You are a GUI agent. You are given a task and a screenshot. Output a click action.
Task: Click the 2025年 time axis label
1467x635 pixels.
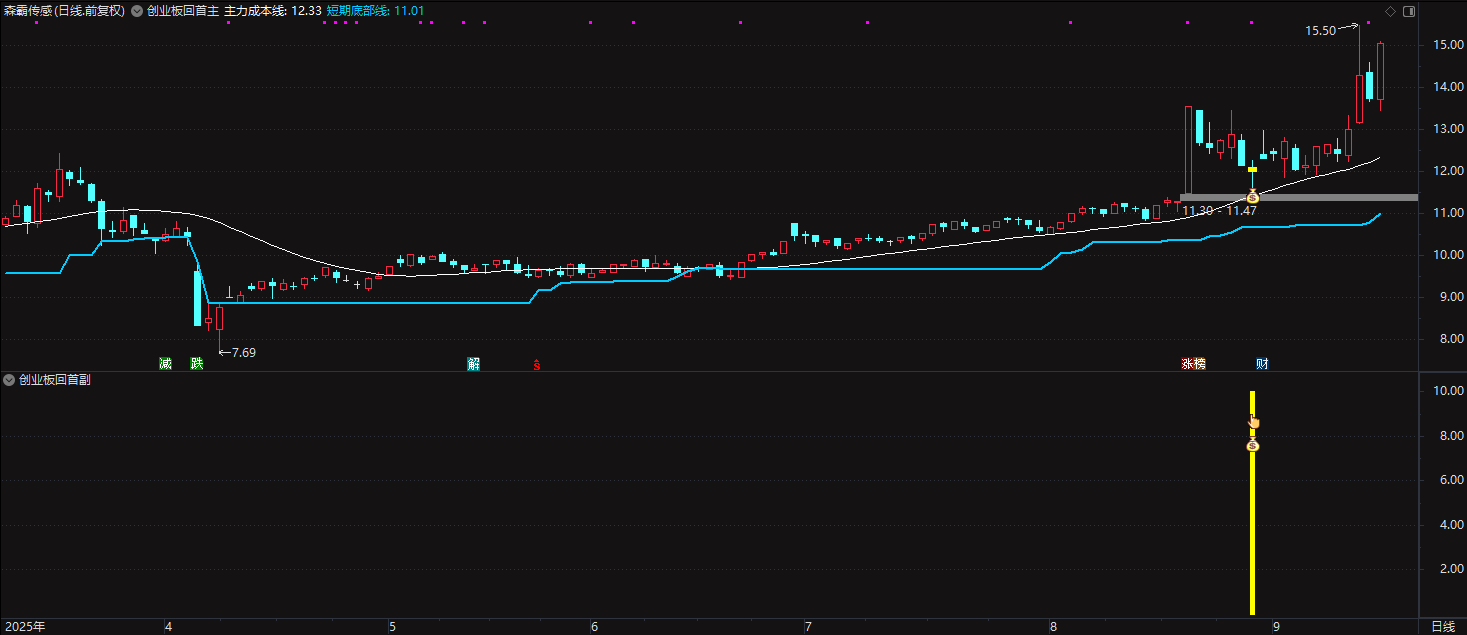[25, 627]
